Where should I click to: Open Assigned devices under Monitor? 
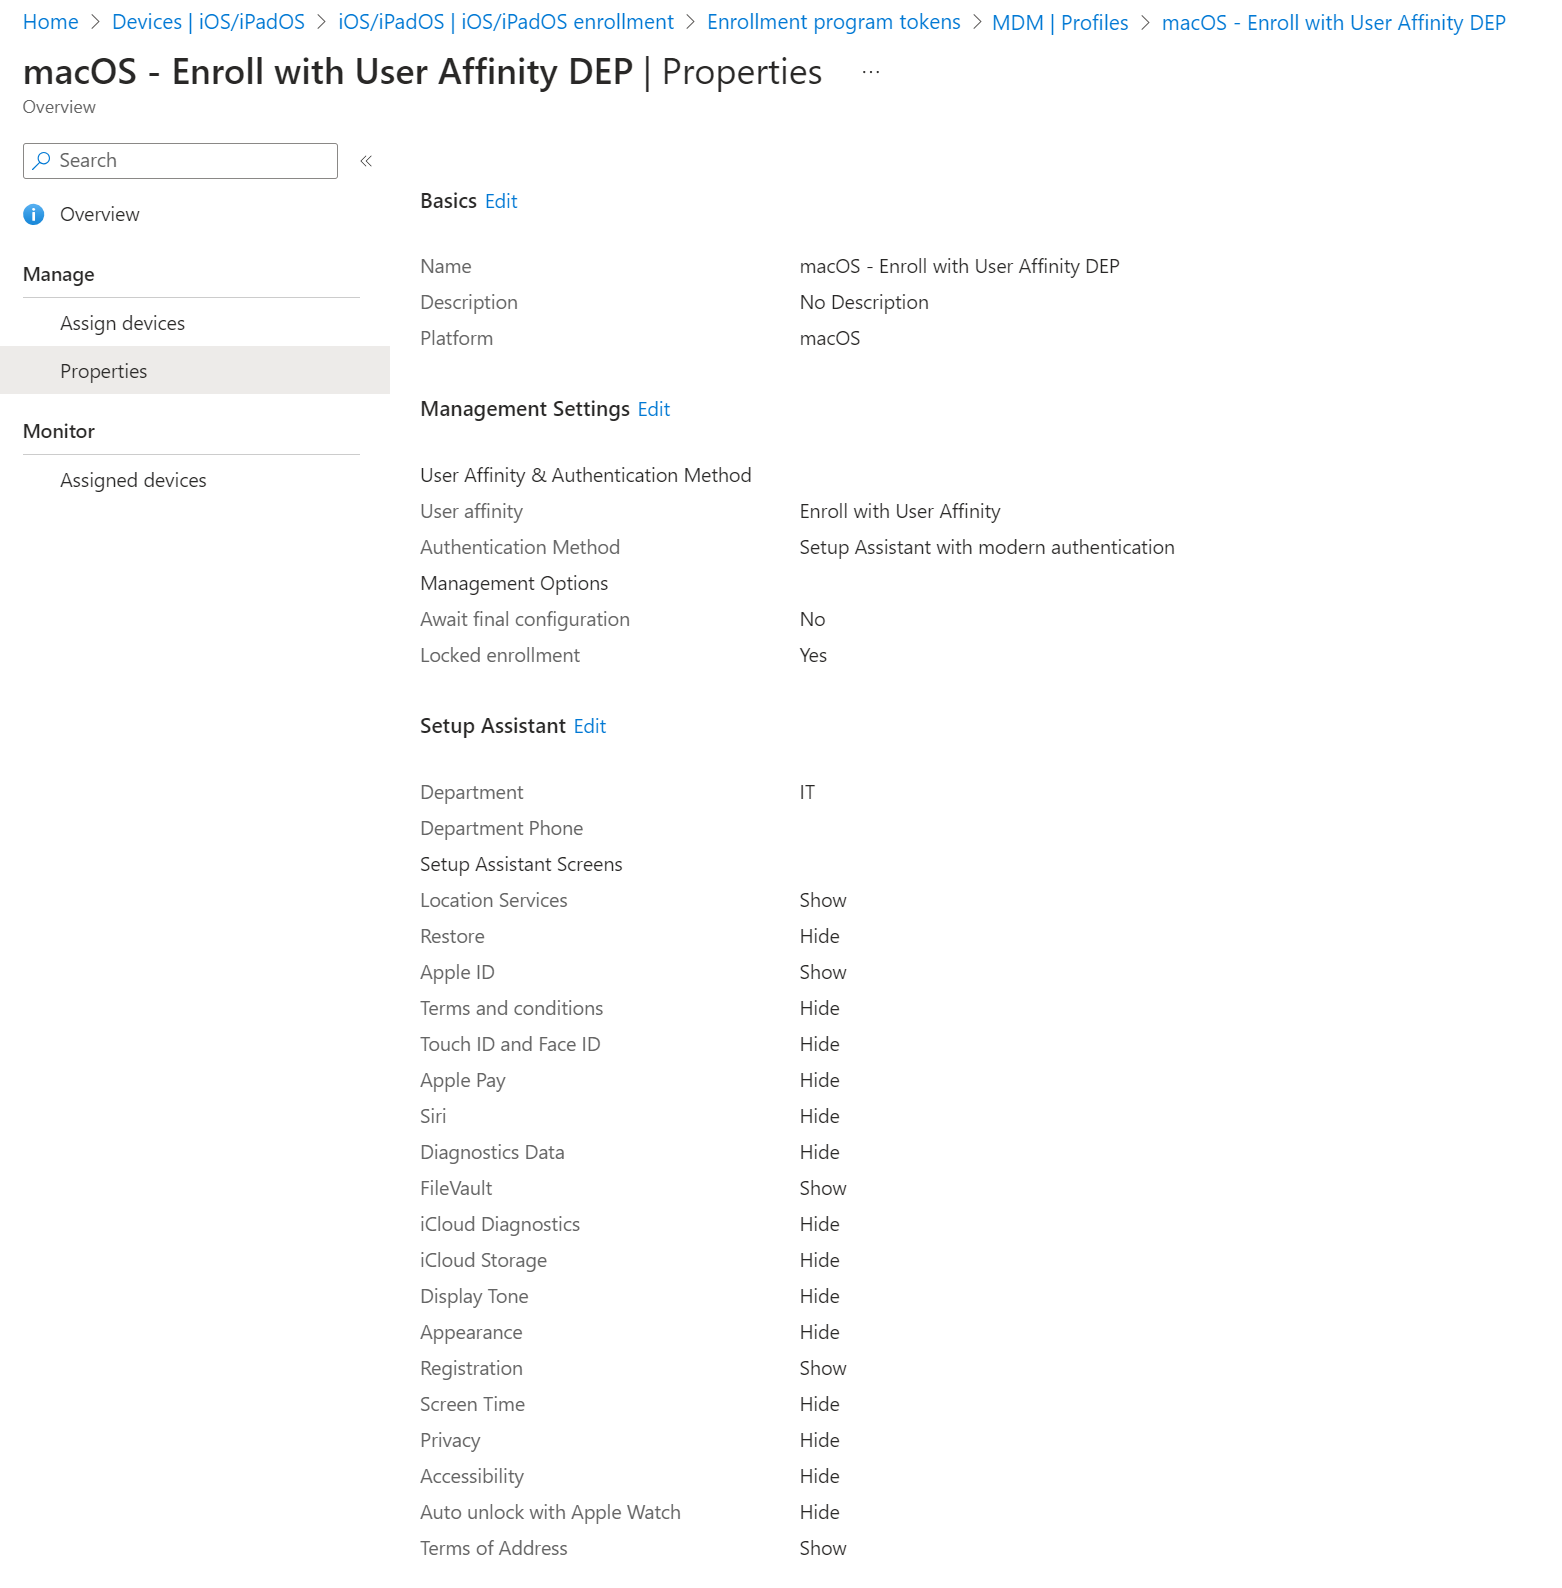click(x=133, y=480)
